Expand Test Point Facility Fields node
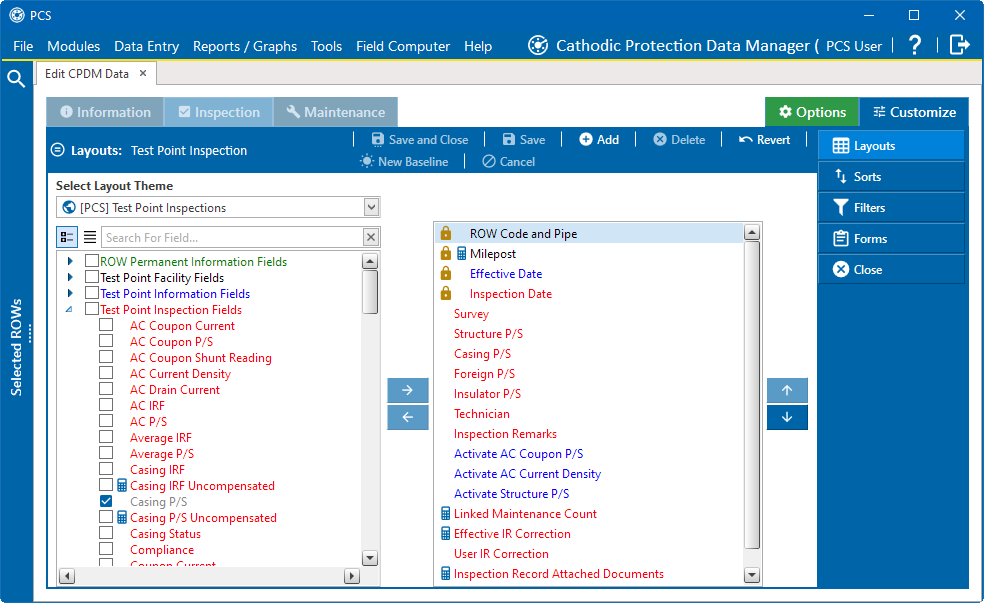The width and height of the screenshot is (984, 603). point(70,277)
